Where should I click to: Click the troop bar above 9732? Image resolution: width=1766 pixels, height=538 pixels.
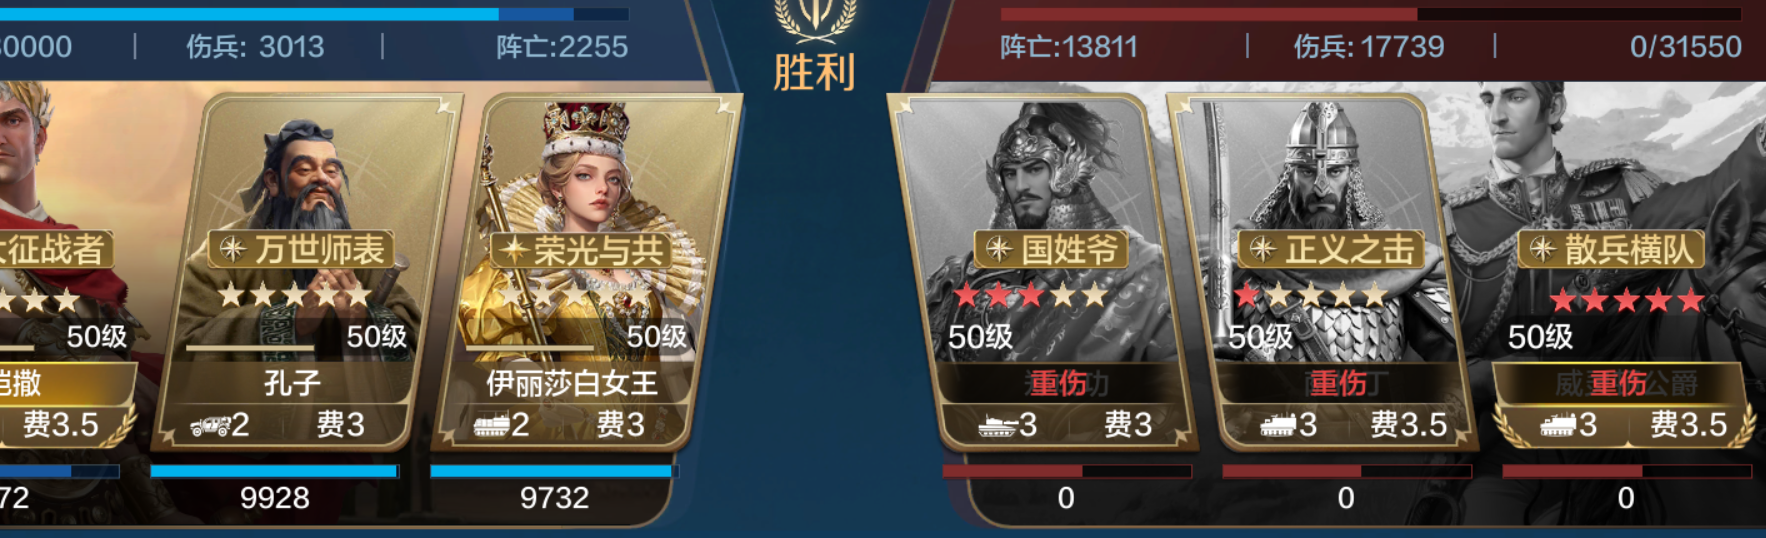554,471
